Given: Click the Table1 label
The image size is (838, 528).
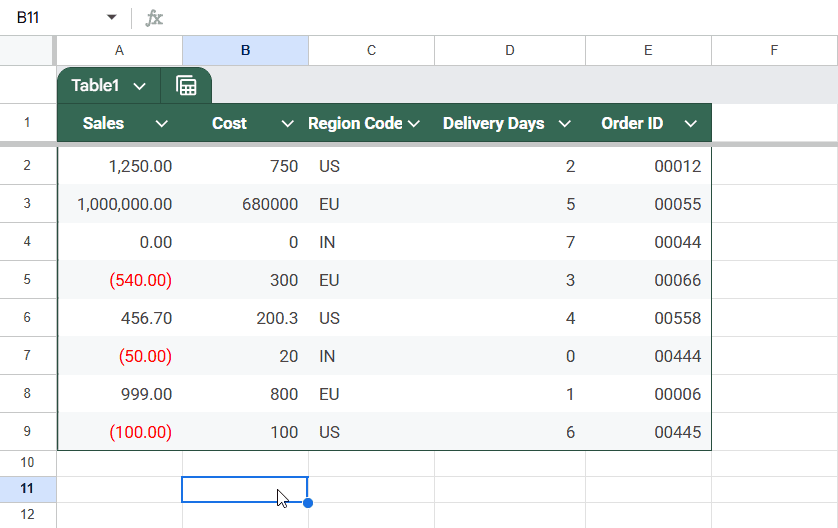Looking at the screenshot, I should (95, 86).
